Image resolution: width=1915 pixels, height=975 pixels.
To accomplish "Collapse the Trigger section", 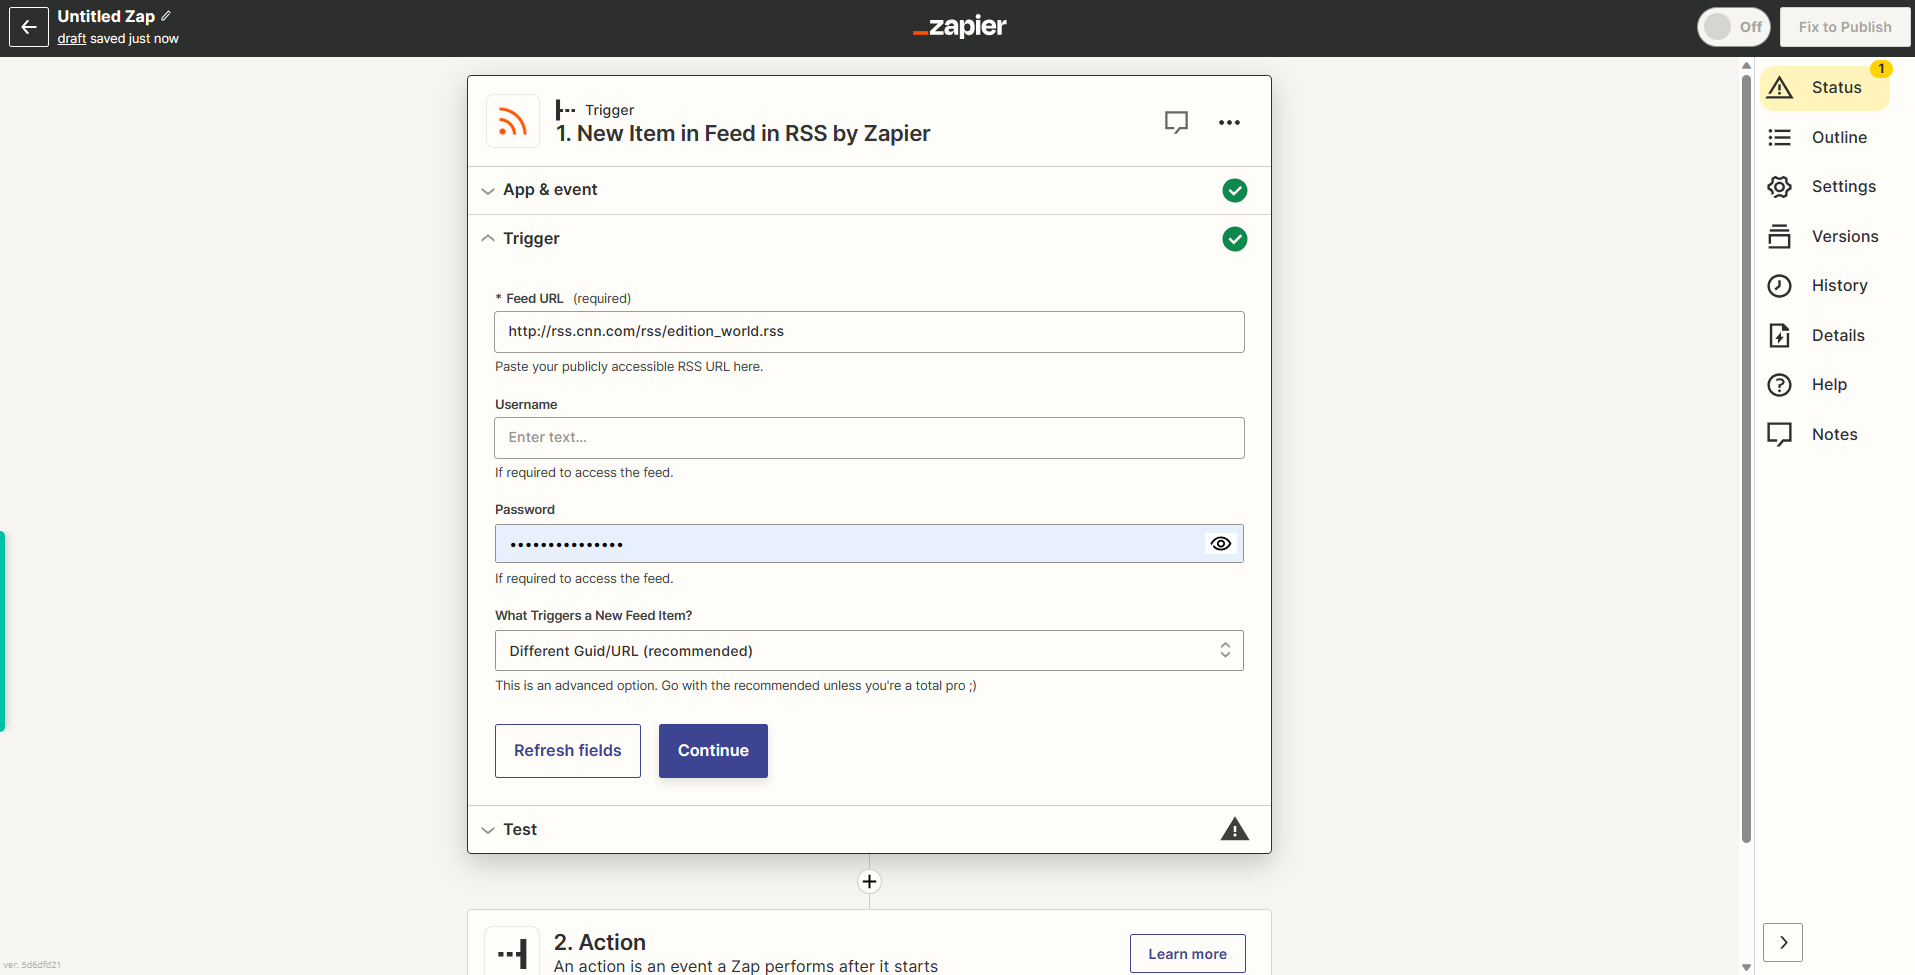I will coord(869,239).
